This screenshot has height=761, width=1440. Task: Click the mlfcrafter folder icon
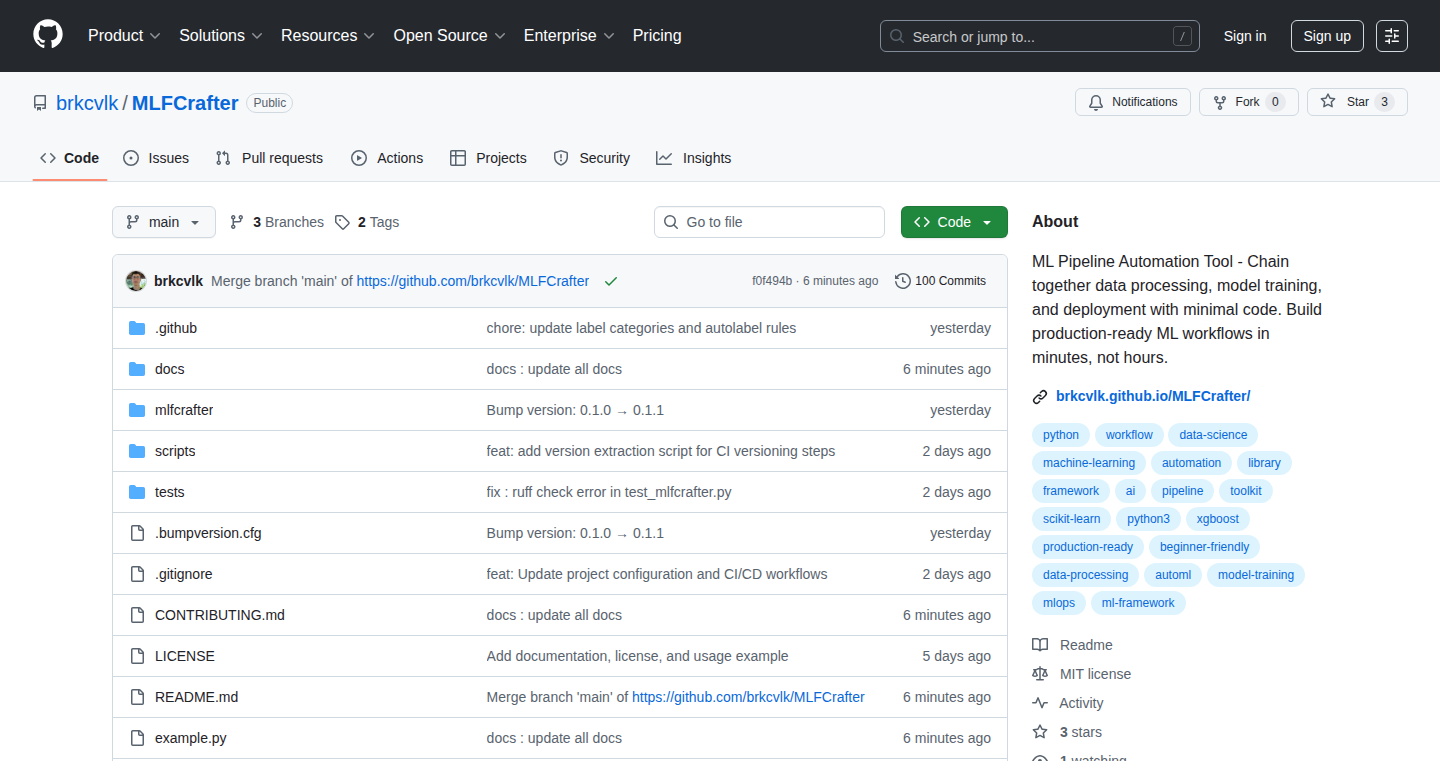coord(137,410)
